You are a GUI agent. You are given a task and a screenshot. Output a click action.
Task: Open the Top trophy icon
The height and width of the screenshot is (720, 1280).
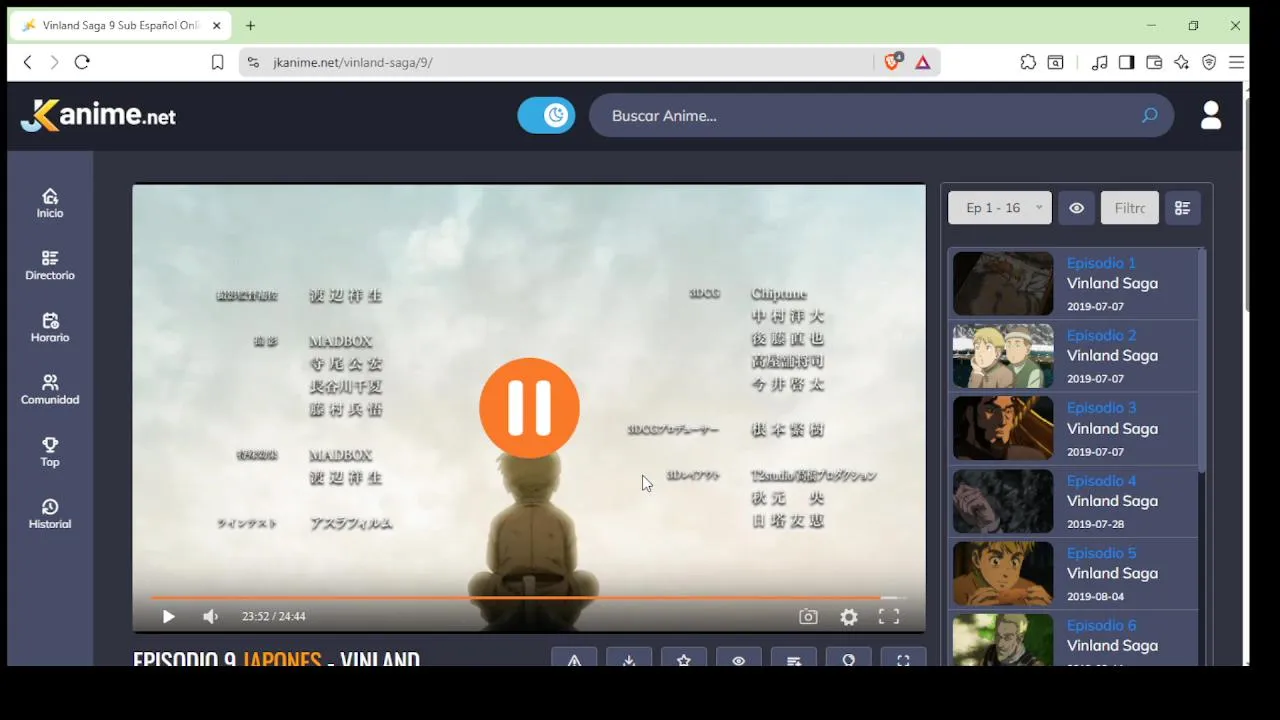50,451
